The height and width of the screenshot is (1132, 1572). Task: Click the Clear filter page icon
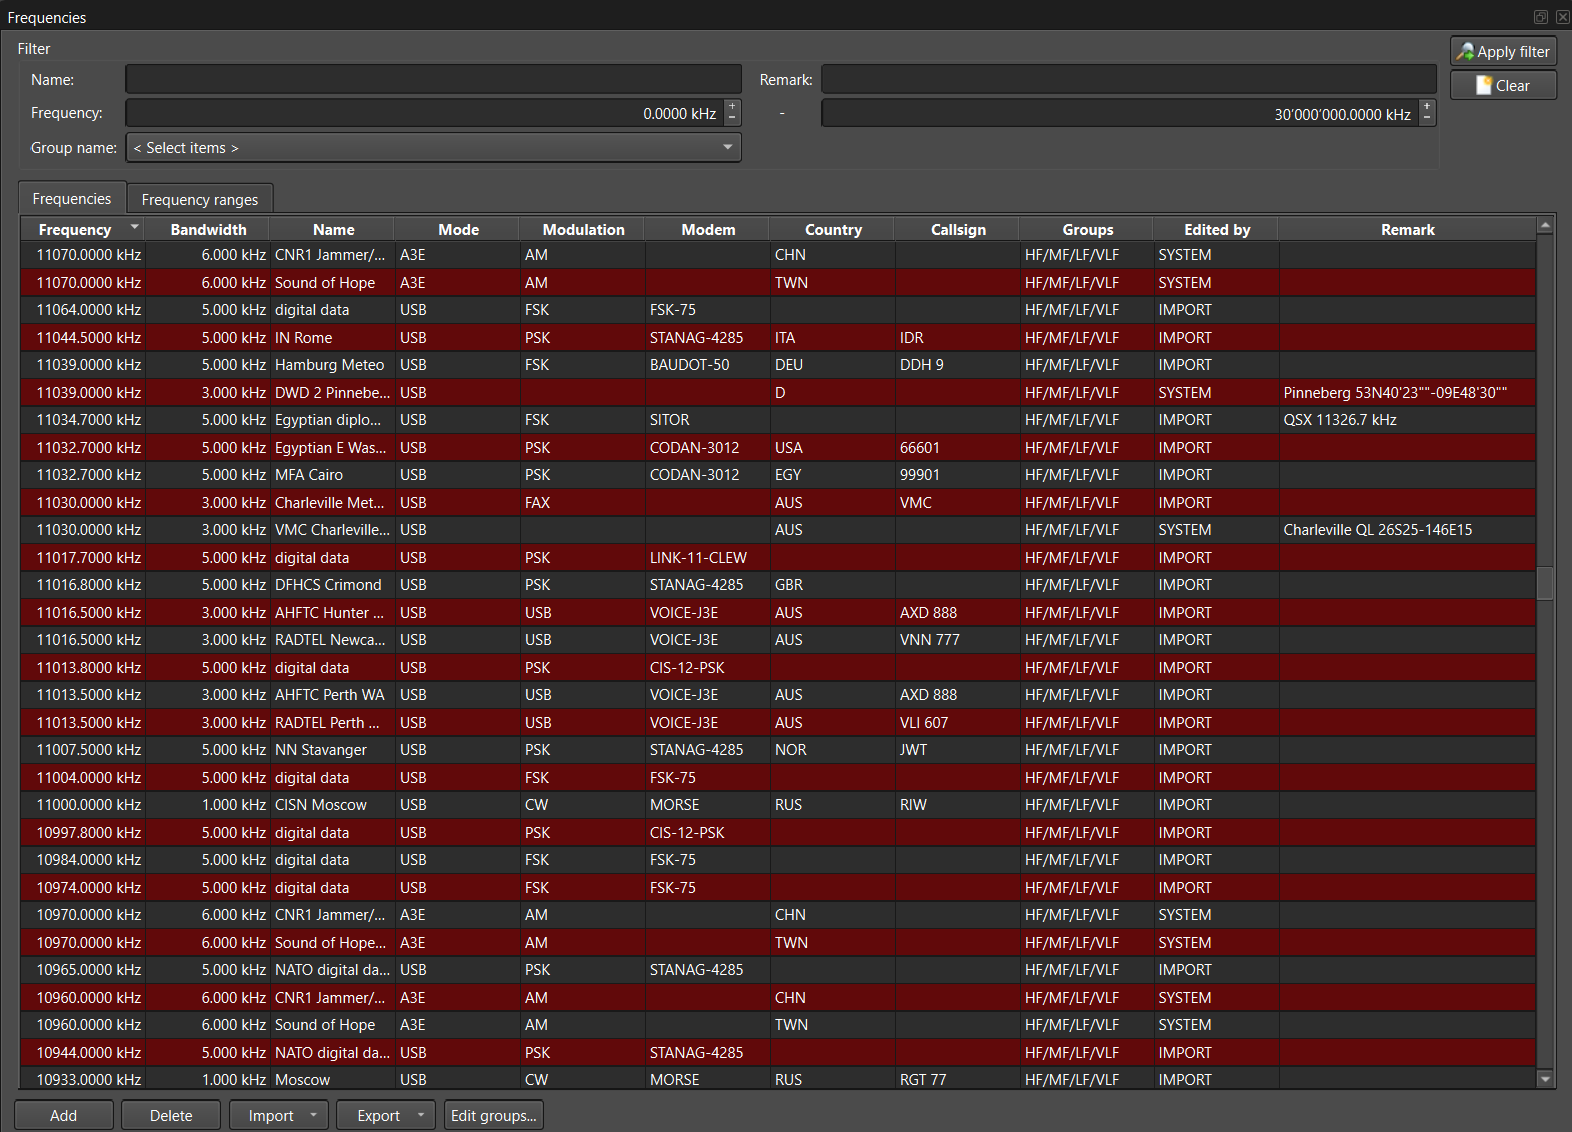coord(1484,86)
